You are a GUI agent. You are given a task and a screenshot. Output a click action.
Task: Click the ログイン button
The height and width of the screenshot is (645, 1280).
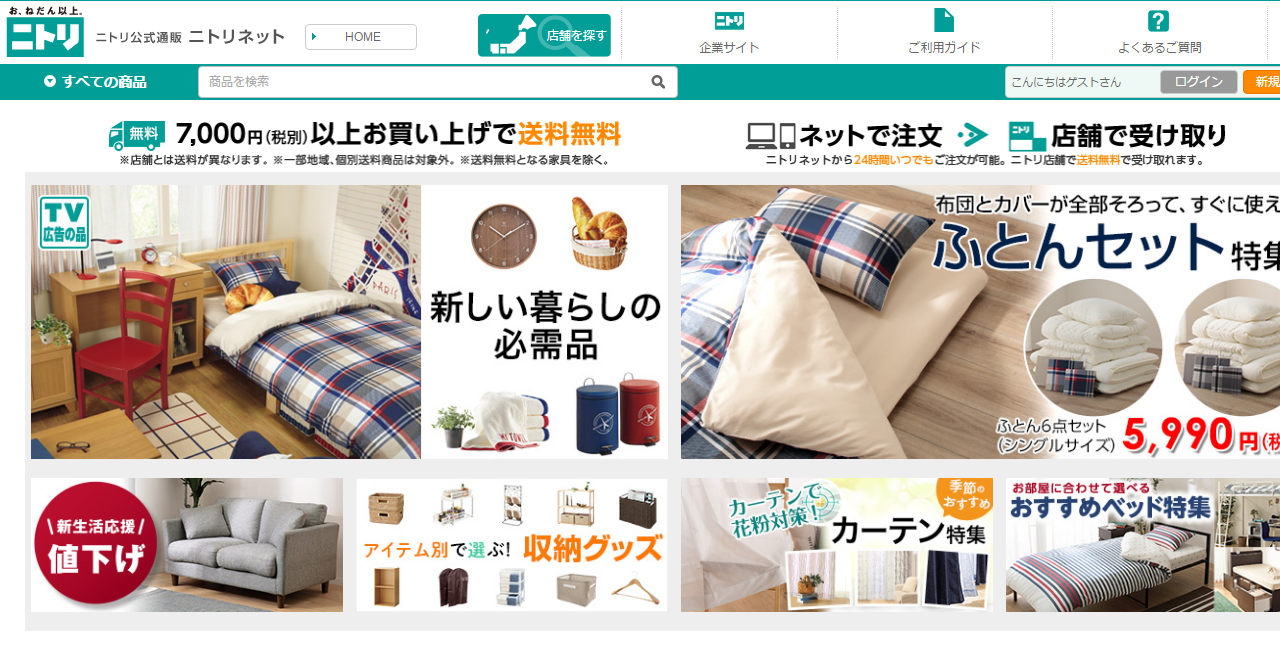tap(1199, 82)
